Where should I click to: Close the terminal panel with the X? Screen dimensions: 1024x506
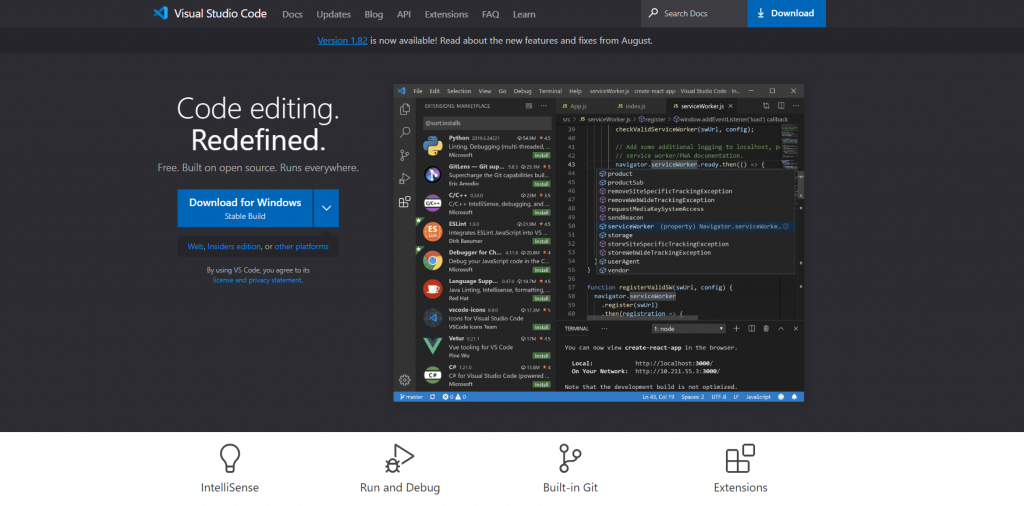795,328
